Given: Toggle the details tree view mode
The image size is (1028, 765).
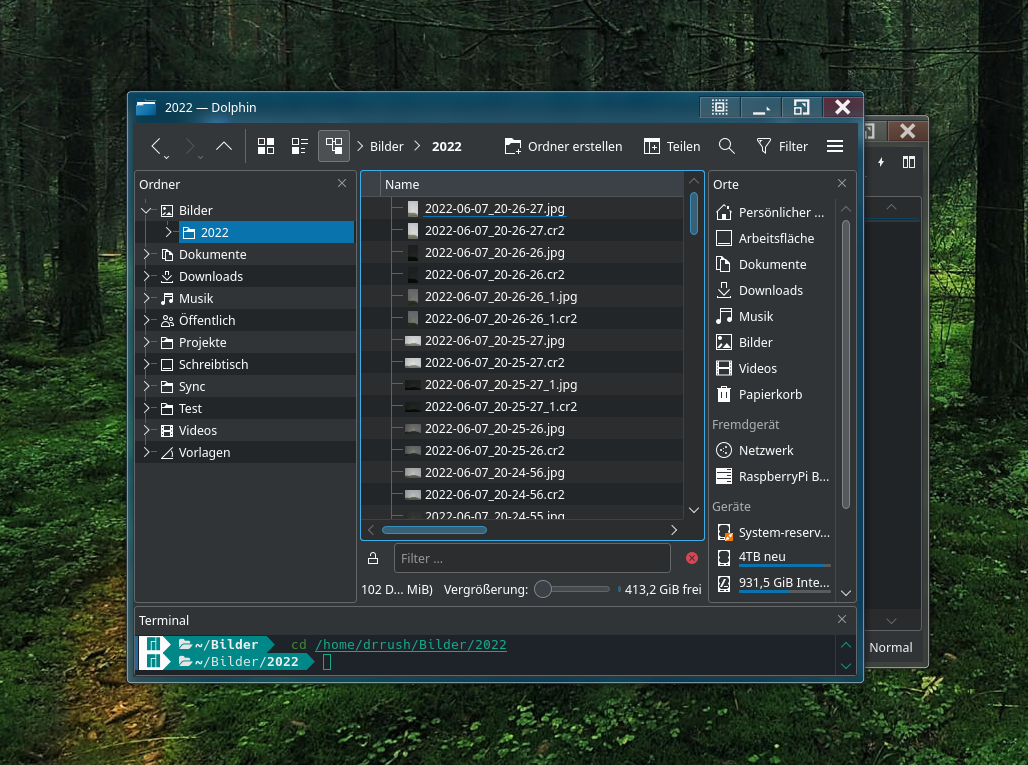Looking at the screenshot, I should coord(334,146).
